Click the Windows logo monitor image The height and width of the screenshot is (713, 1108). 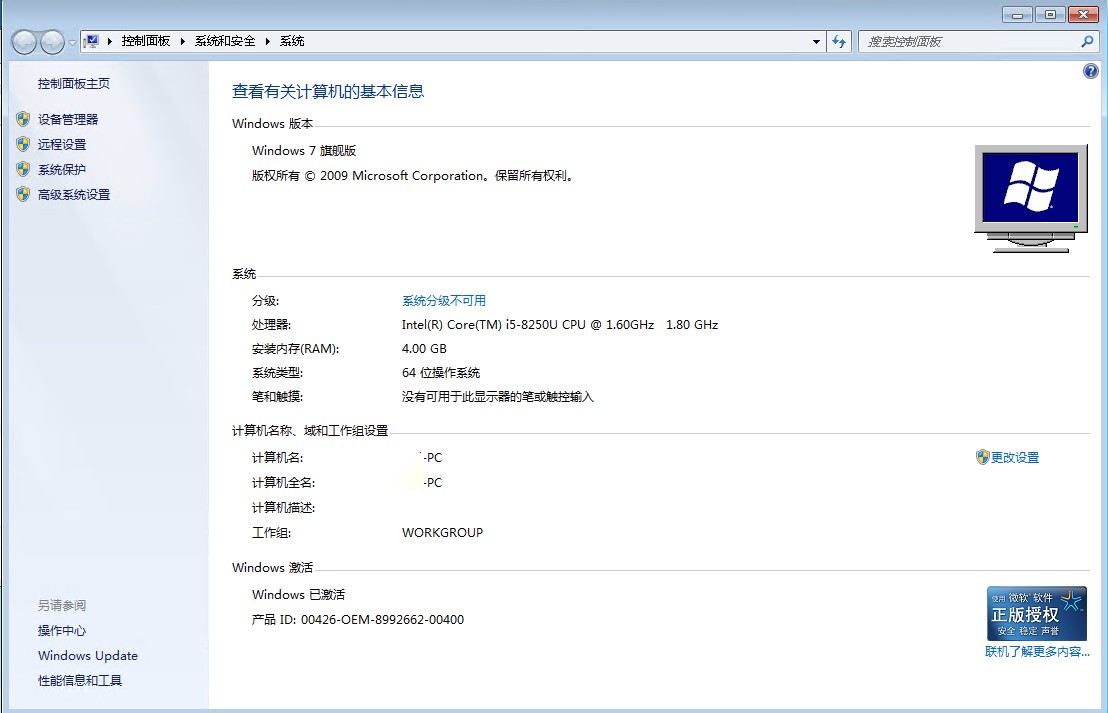(1031, 199)
